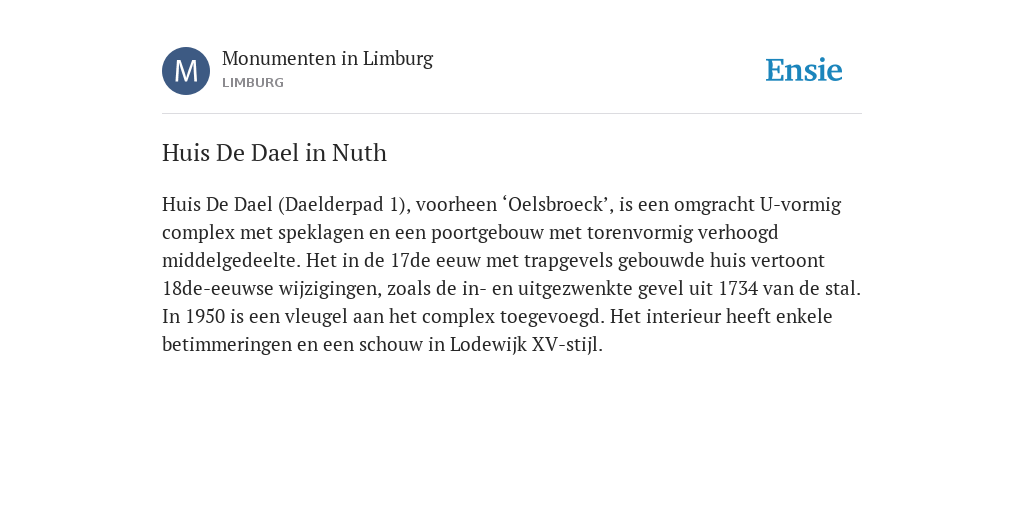Click the address text Daelderpad 1
This screenshot has height=512, width=1024.
point(342,205)
